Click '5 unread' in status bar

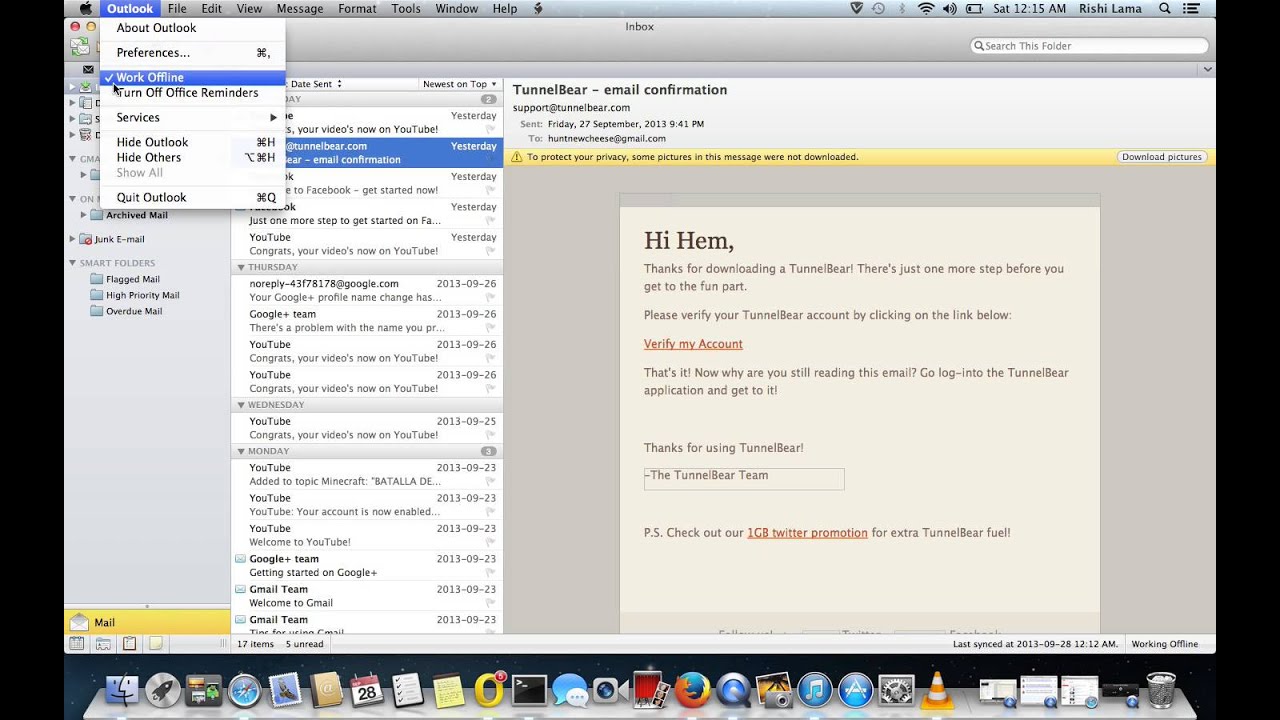coord(304,644)
